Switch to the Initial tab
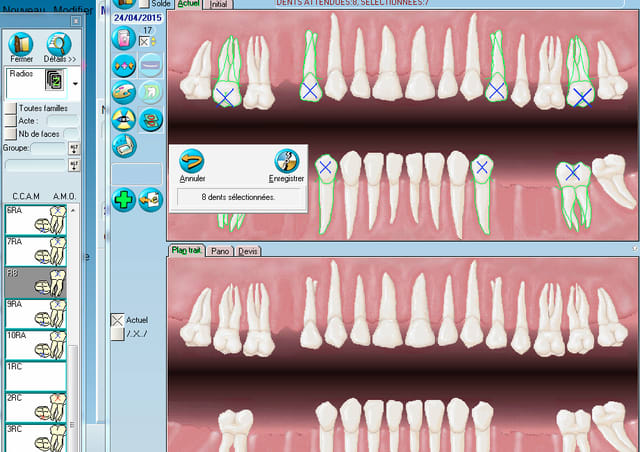The height and width of the screenshot is (452, 640). point(218,4)
